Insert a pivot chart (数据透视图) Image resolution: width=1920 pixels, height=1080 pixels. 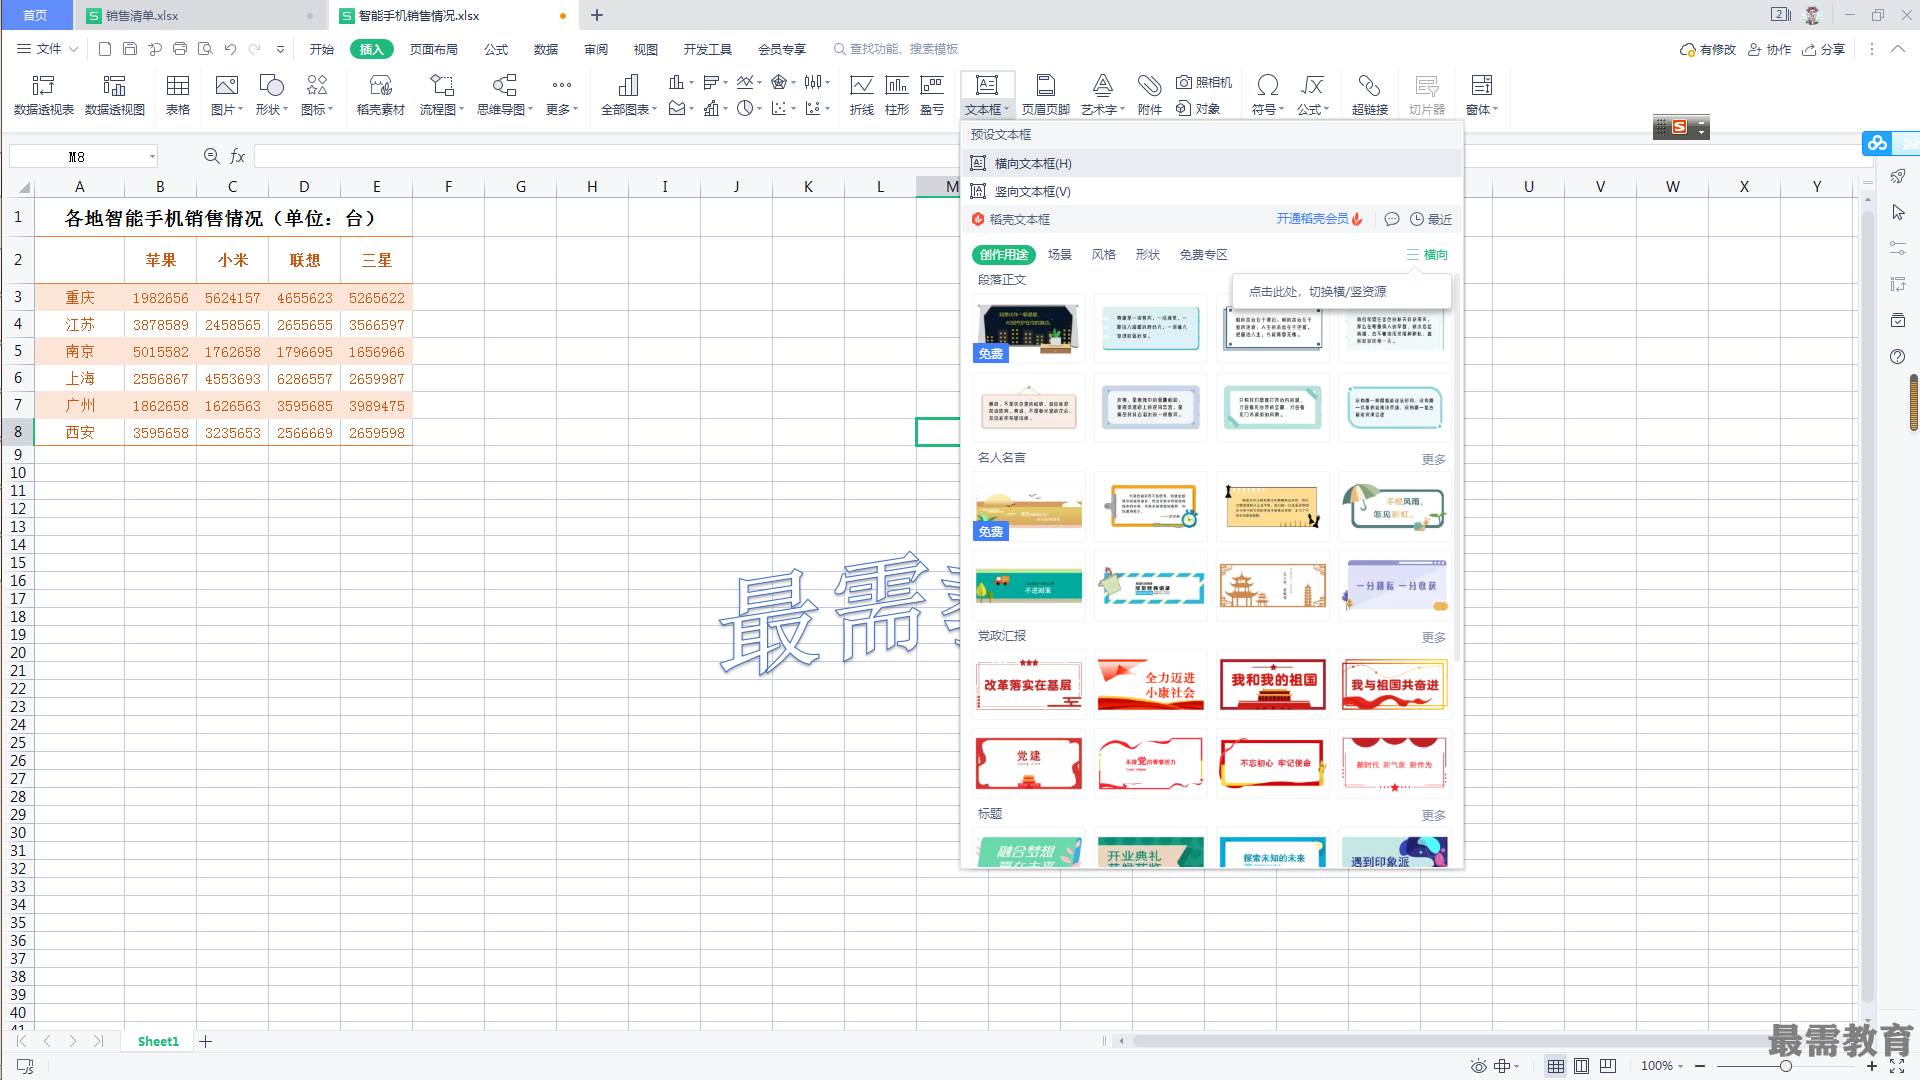click(115, 95)
